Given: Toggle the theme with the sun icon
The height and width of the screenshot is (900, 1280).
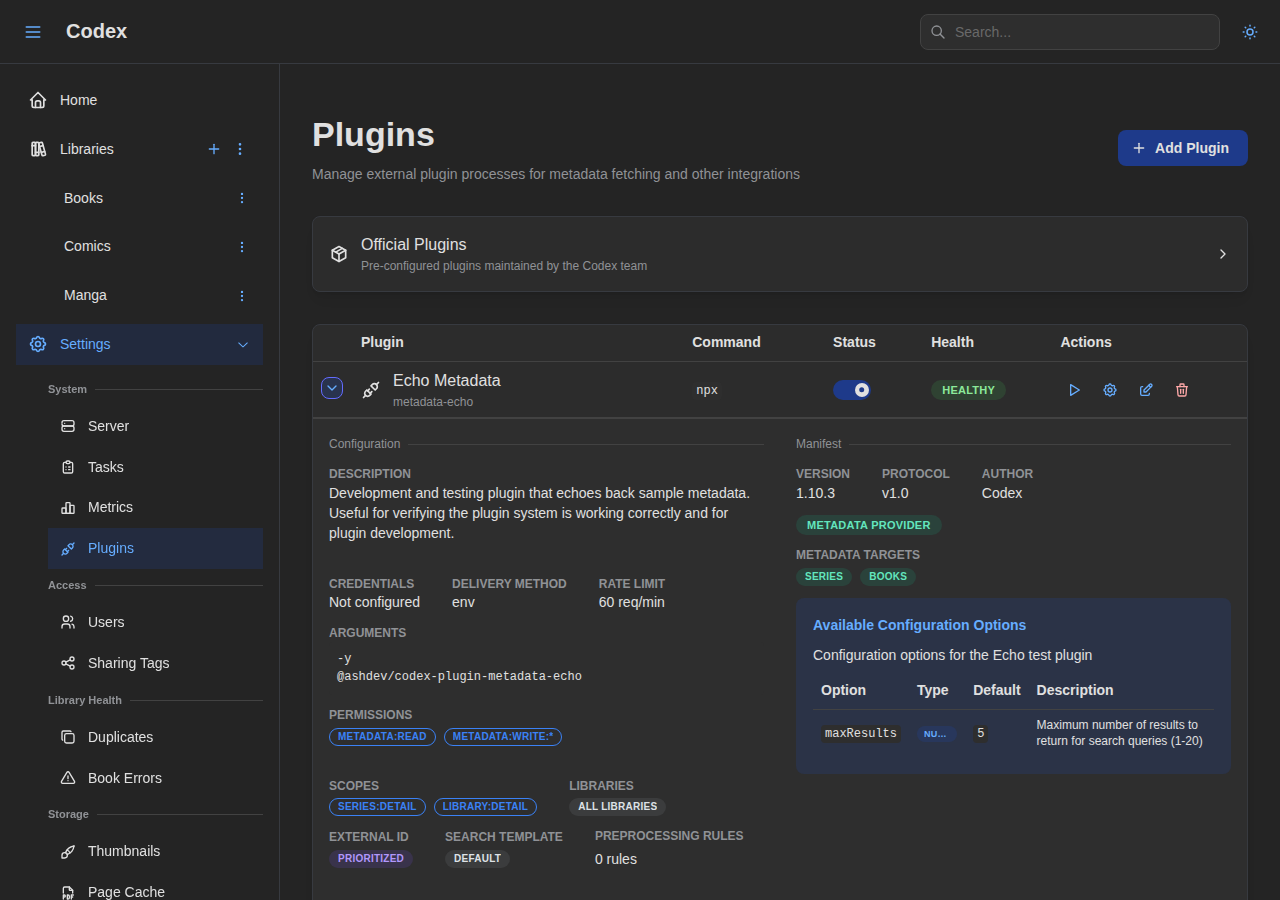Looking at the screenshot, I should click(x=1249, y=32).
